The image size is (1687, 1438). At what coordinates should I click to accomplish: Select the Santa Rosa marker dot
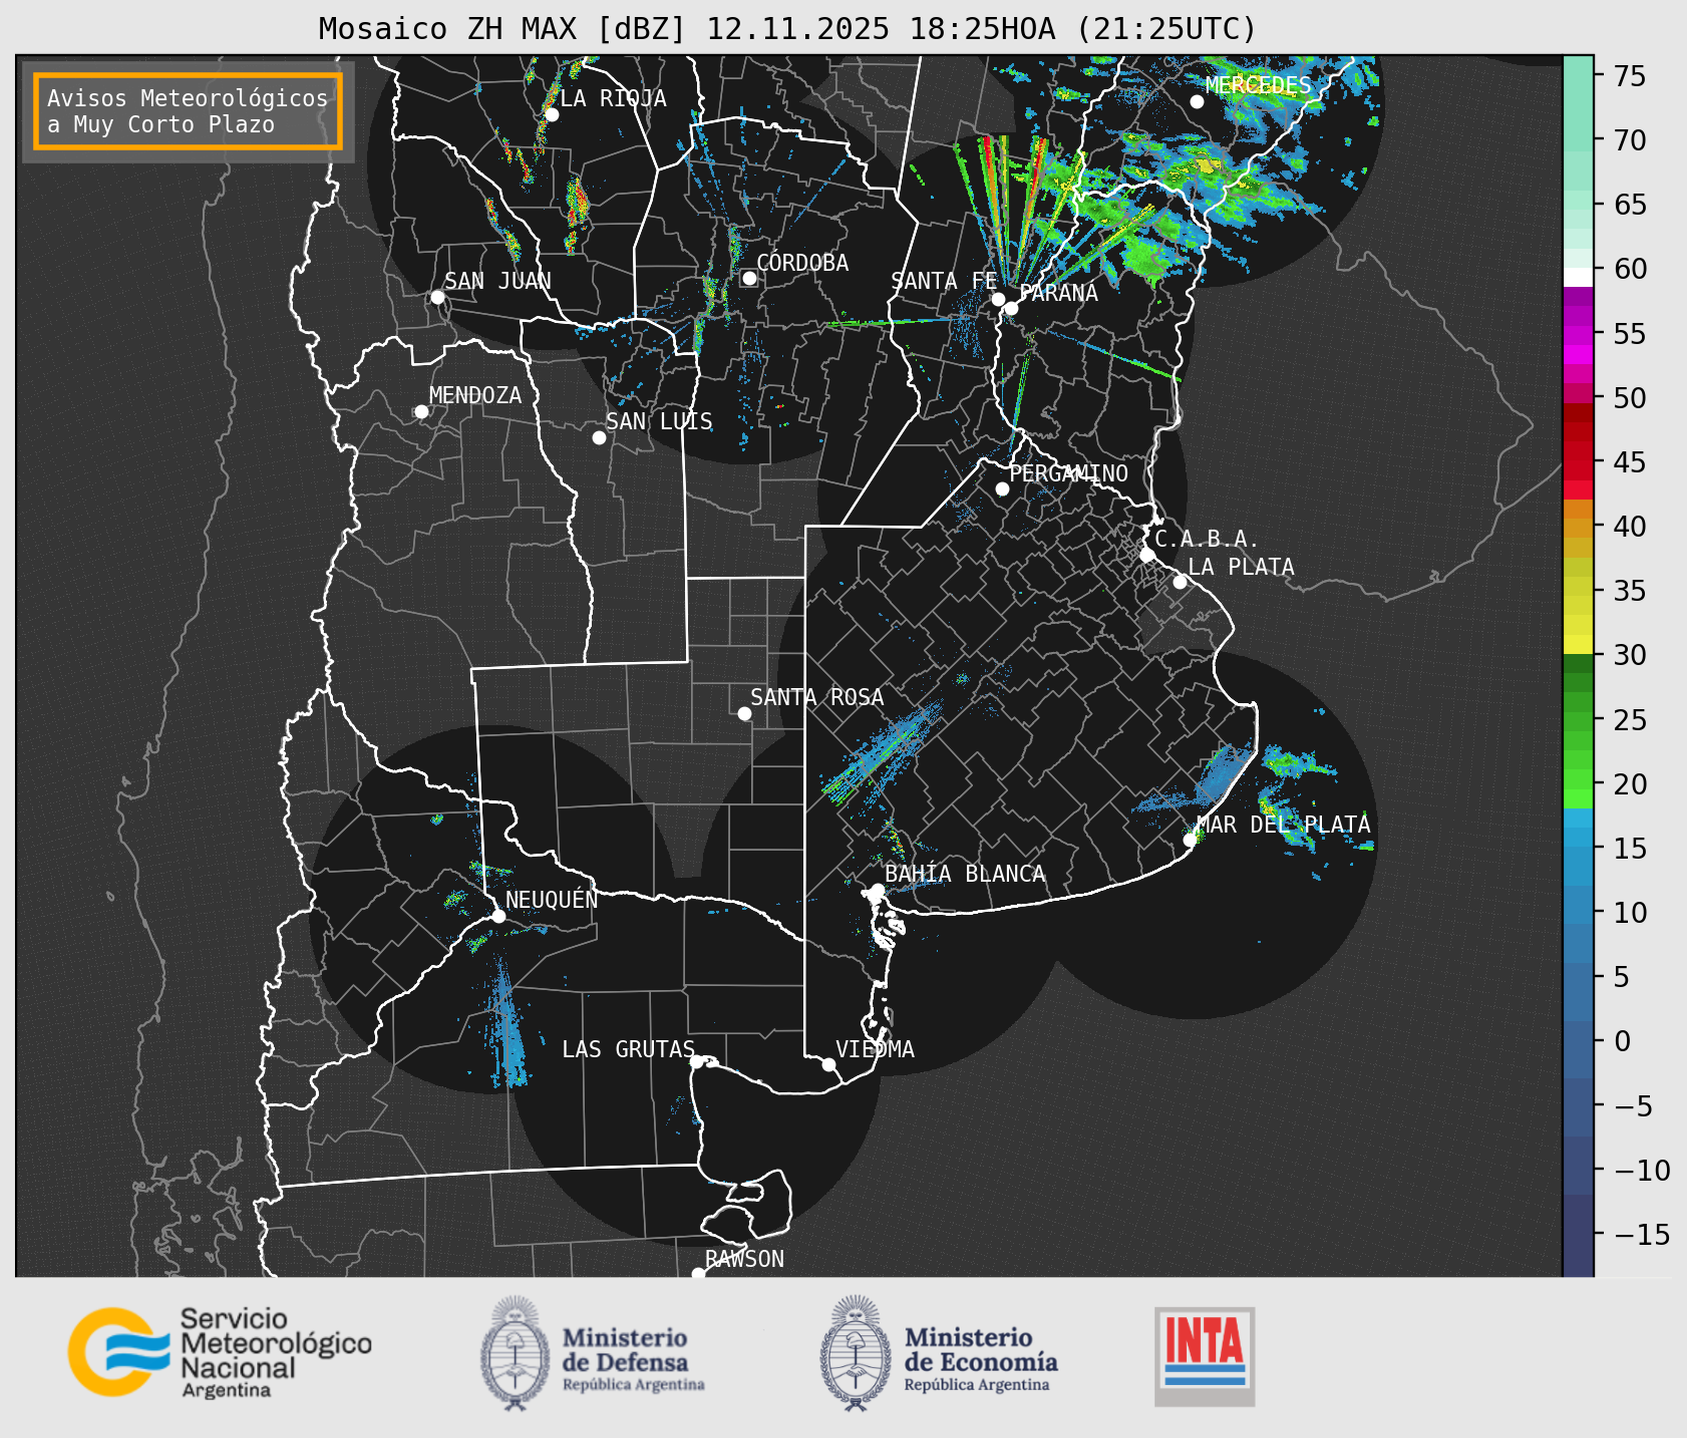coord(744,713)
